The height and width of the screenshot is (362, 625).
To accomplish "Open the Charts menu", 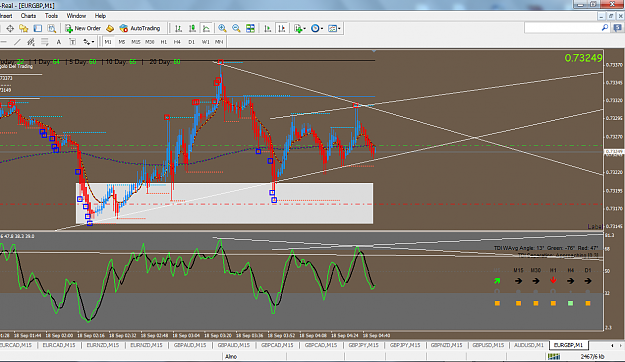I will pos(28,16).
